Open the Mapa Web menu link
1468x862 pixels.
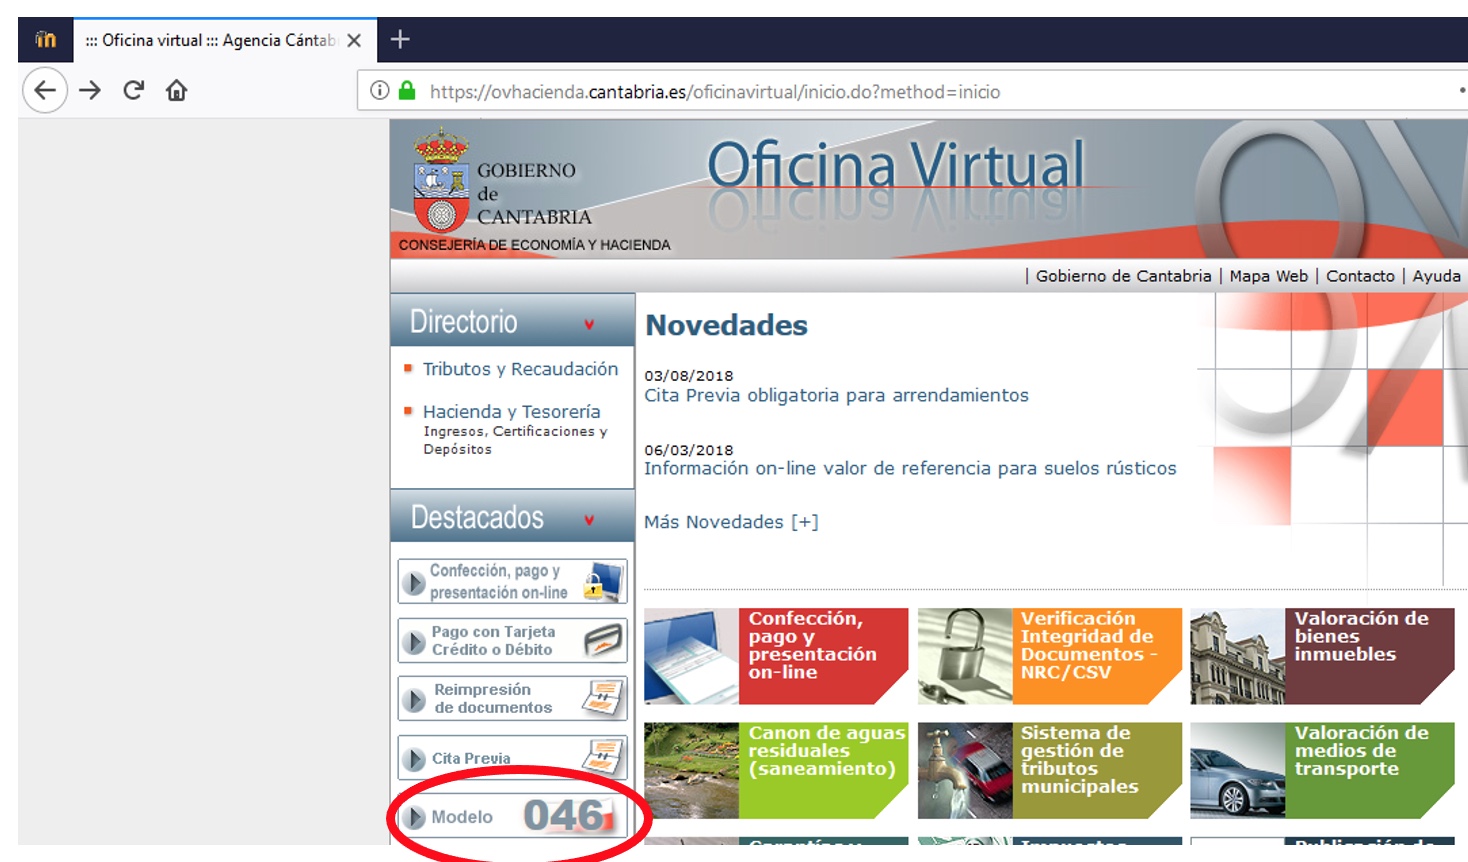point(1268,276)
